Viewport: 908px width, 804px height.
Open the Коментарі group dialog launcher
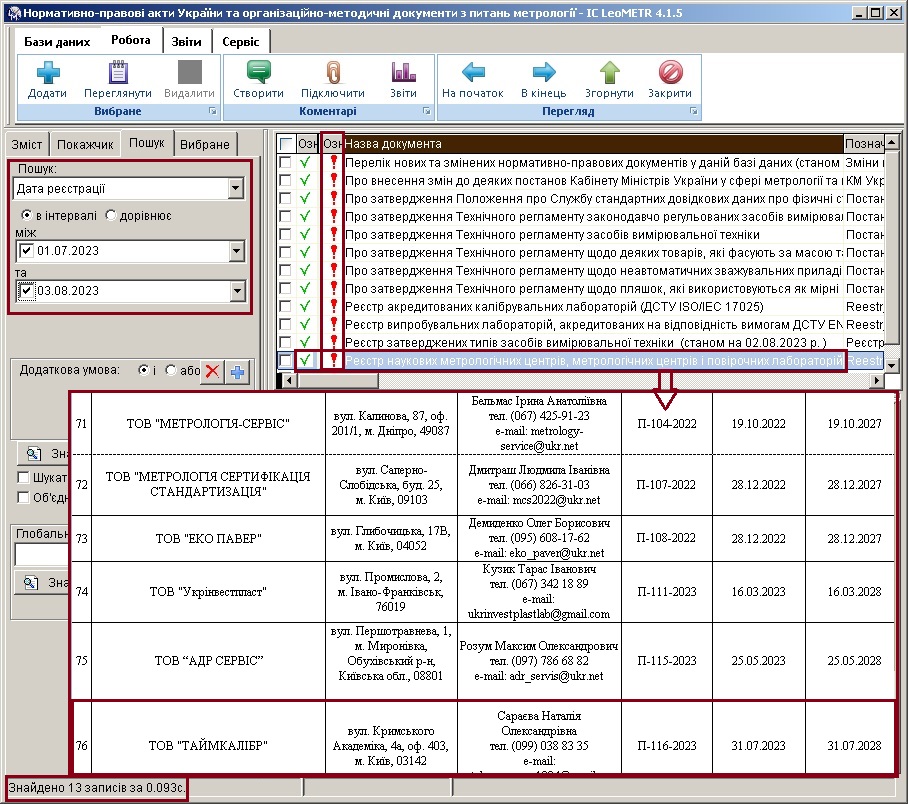(x=427, y=111)
